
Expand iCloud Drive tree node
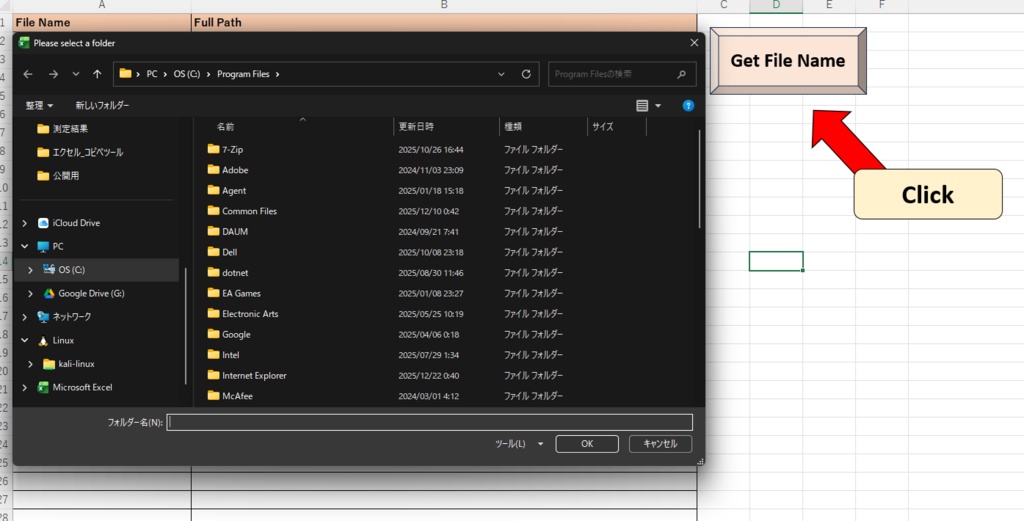point(25,223)
